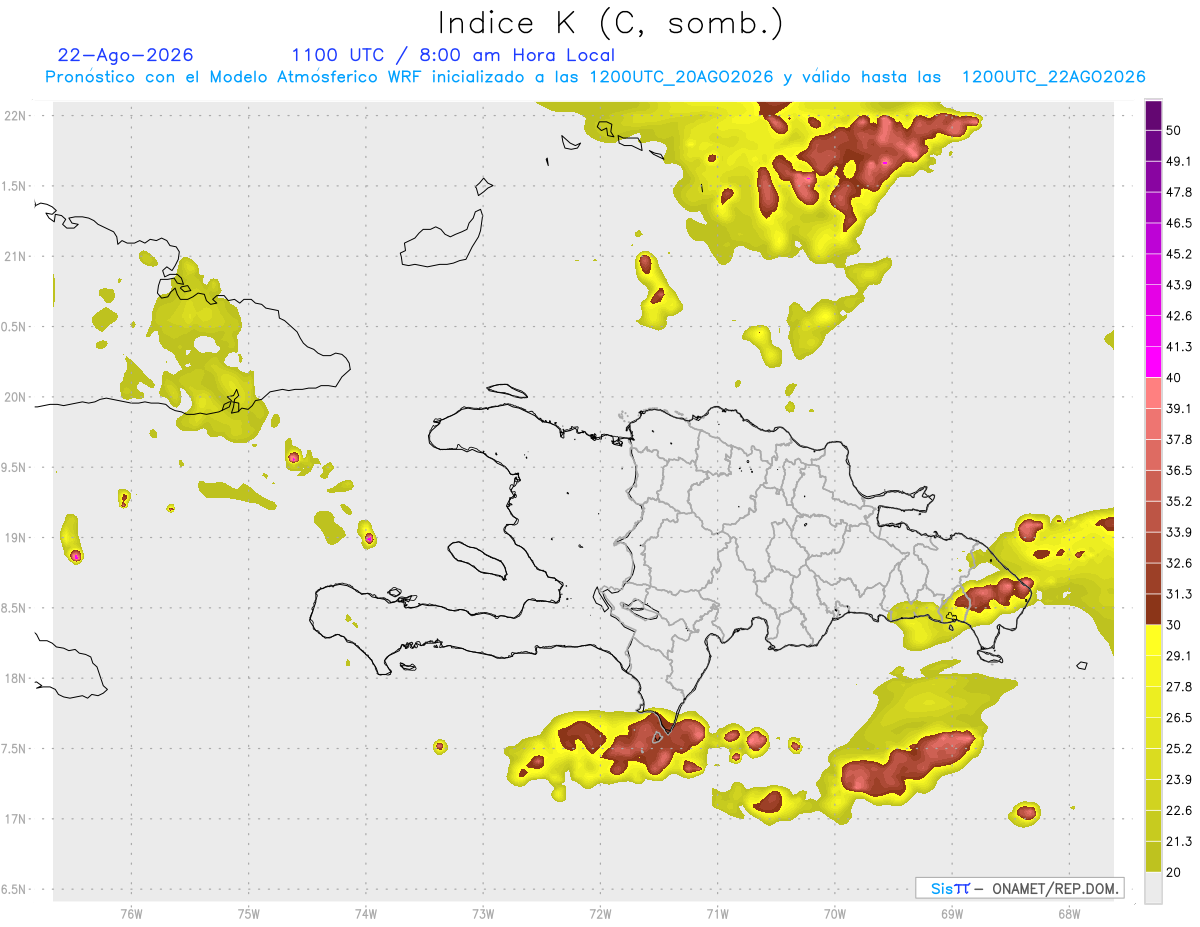Click the '18N' latitude label

click(17, 678)
